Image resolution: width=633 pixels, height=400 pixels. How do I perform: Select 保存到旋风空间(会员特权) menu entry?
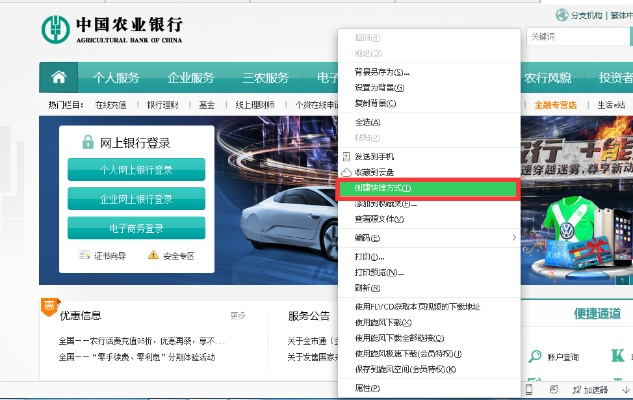pos(429,369)
